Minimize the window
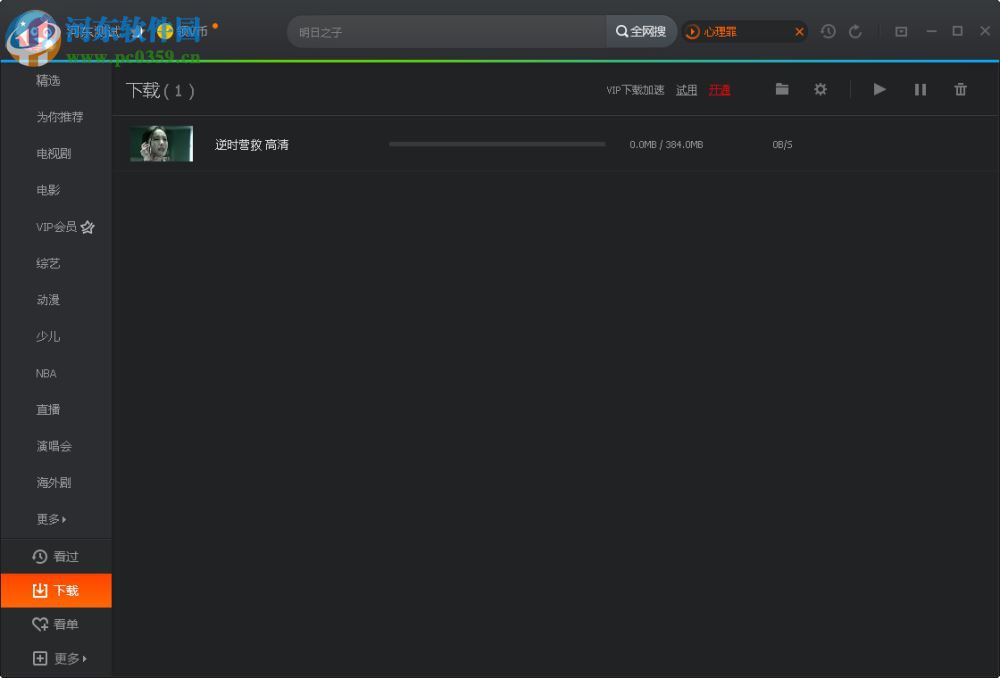The width and height of the screenshot is (1000, 678). point(931,31)
